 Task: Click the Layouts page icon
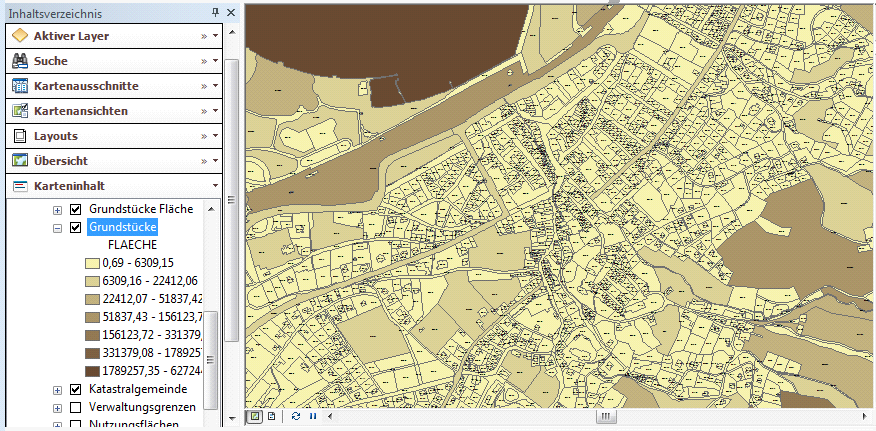pos(19,136)
